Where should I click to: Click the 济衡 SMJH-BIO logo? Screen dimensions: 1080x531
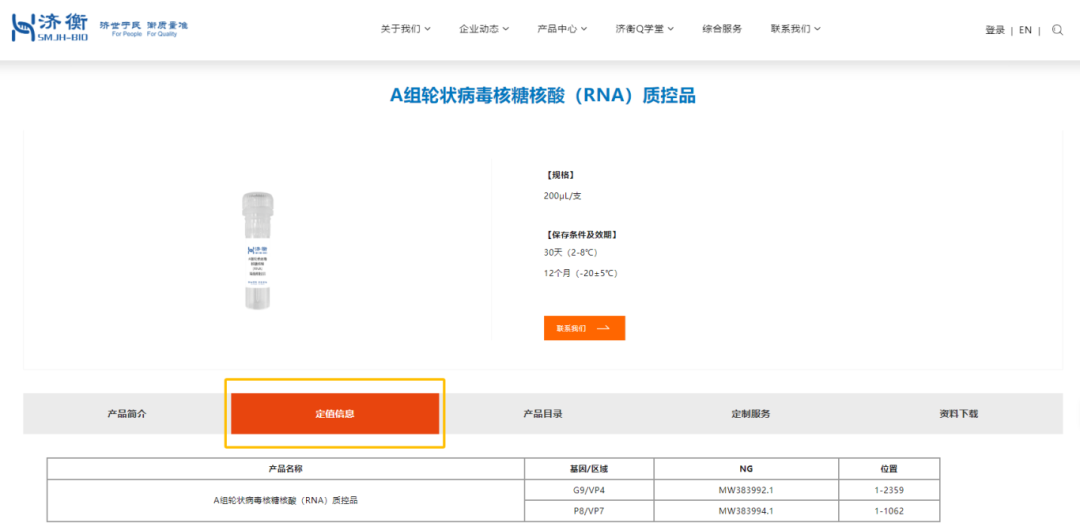(x=50, y=28)
